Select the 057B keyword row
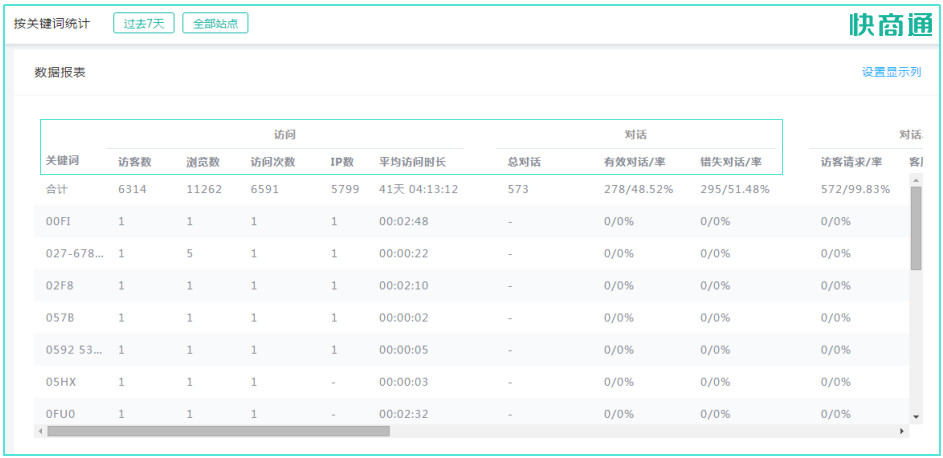This screenshot has height=458, width=943. point(60,317)
